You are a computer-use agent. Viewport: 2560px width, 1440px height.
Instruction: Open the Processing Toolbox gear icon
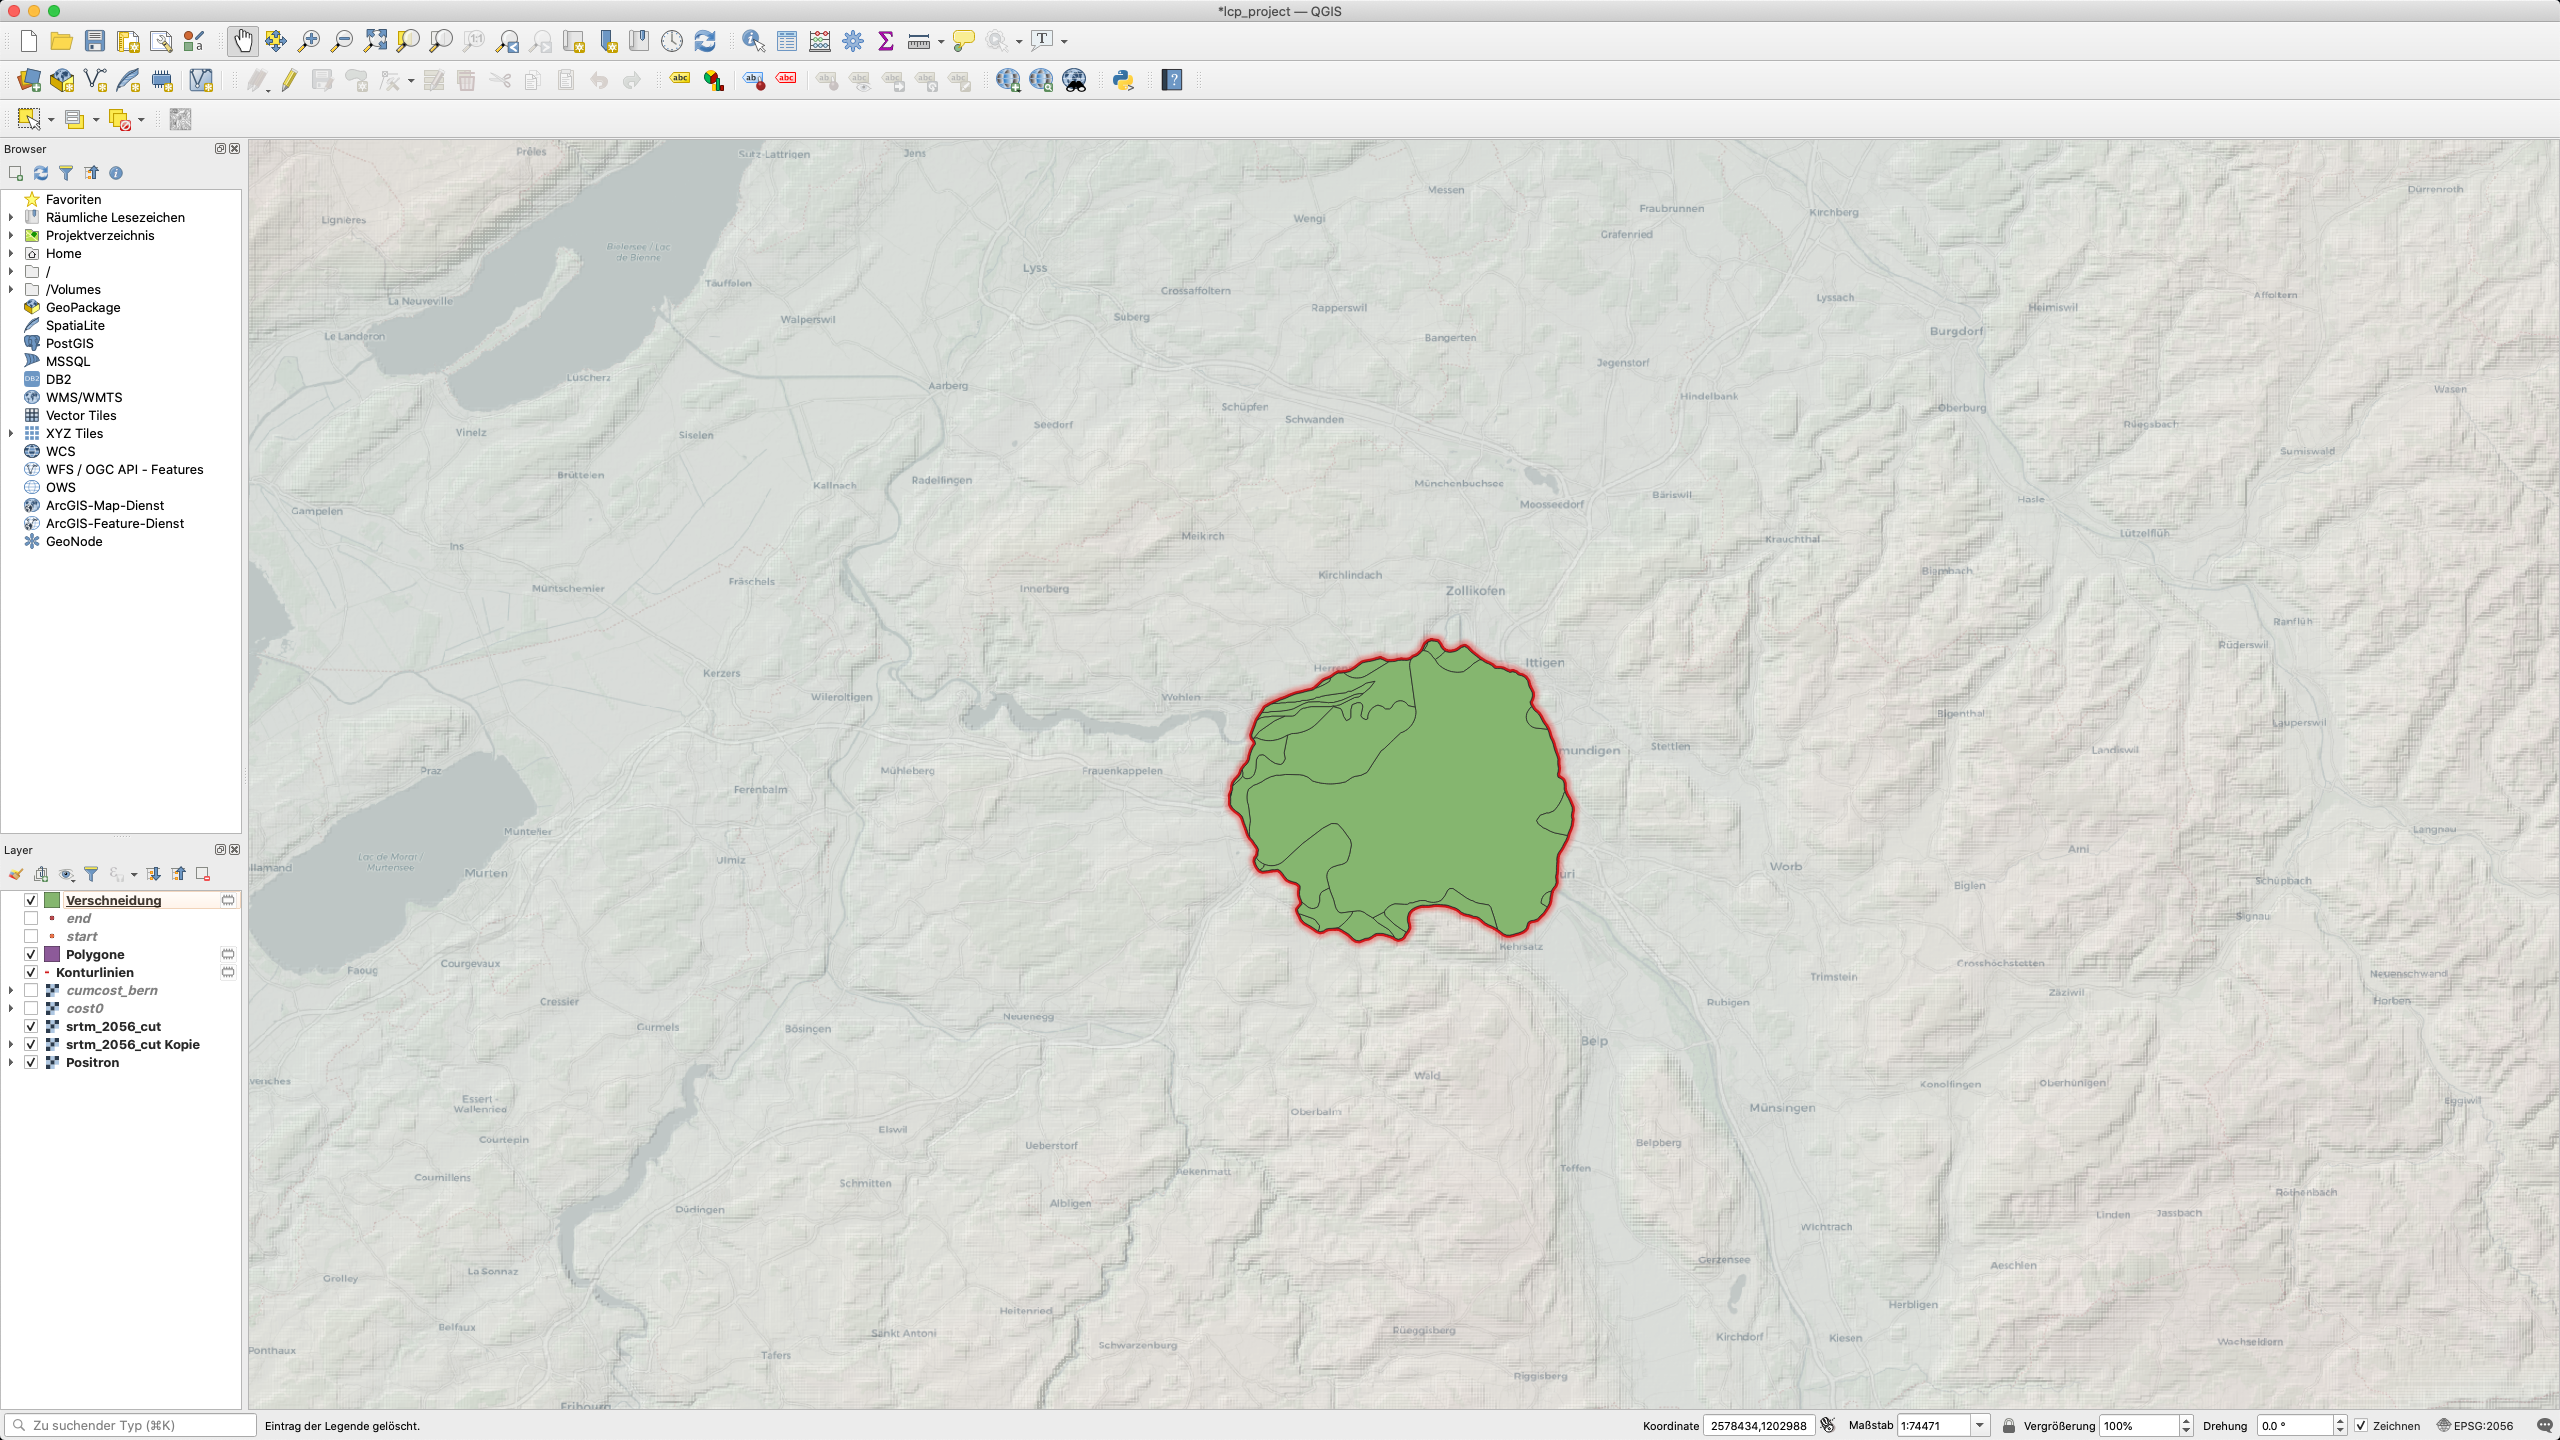(853, 41)
